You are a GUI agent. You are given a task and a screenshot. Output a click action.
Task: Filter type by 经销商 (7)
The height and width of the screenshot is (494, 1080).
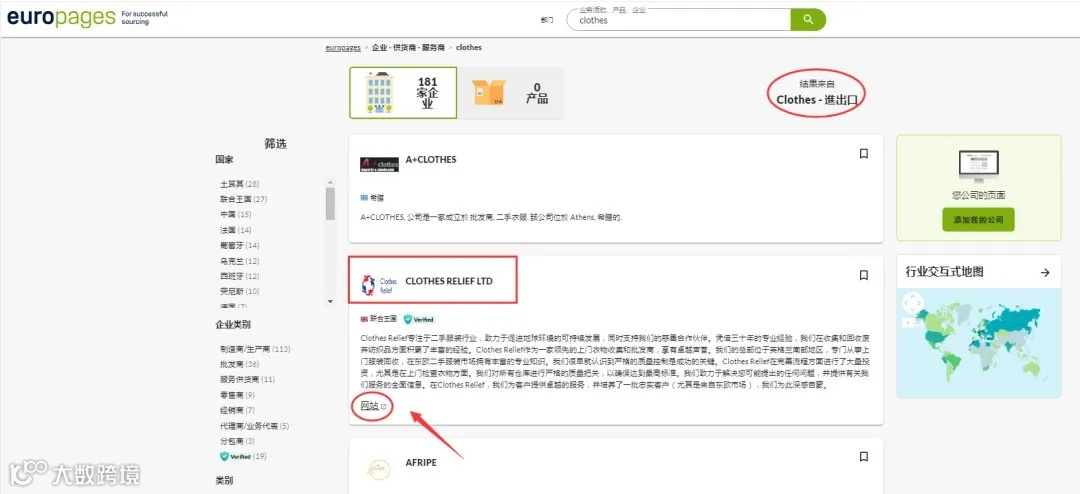pos(238,410)
